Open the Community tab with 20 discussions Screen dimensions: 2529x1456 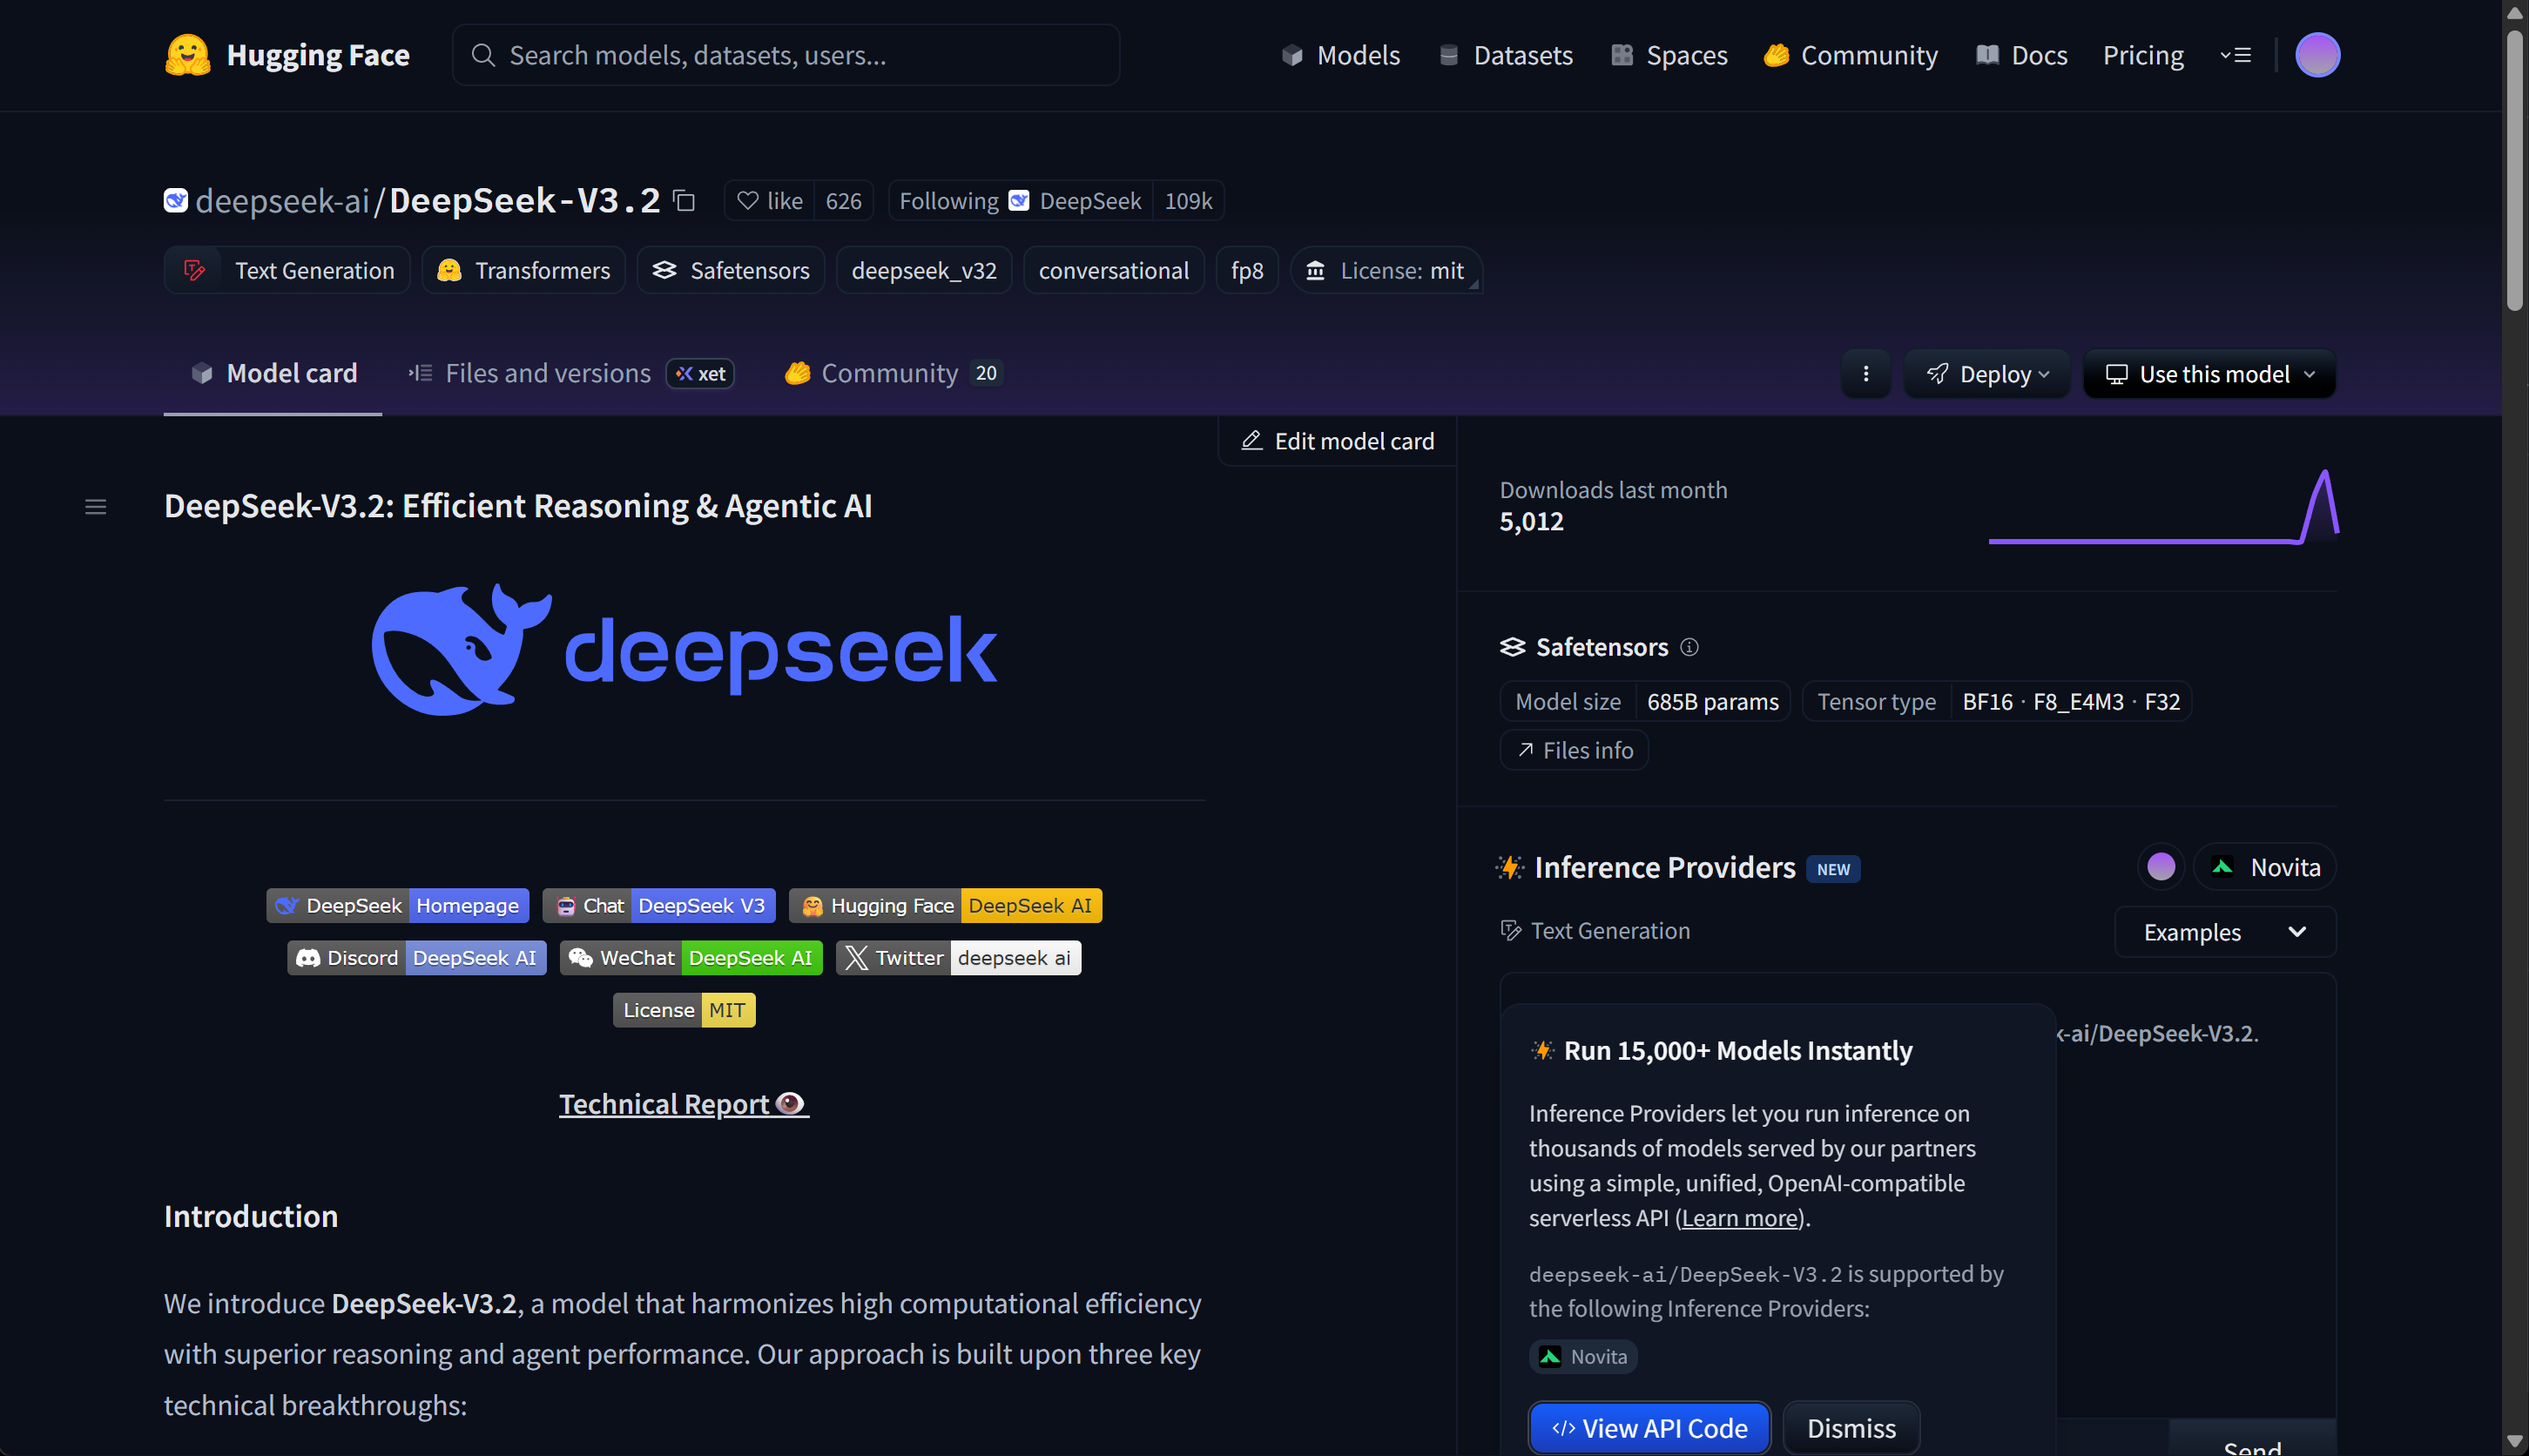click(889, 374)
